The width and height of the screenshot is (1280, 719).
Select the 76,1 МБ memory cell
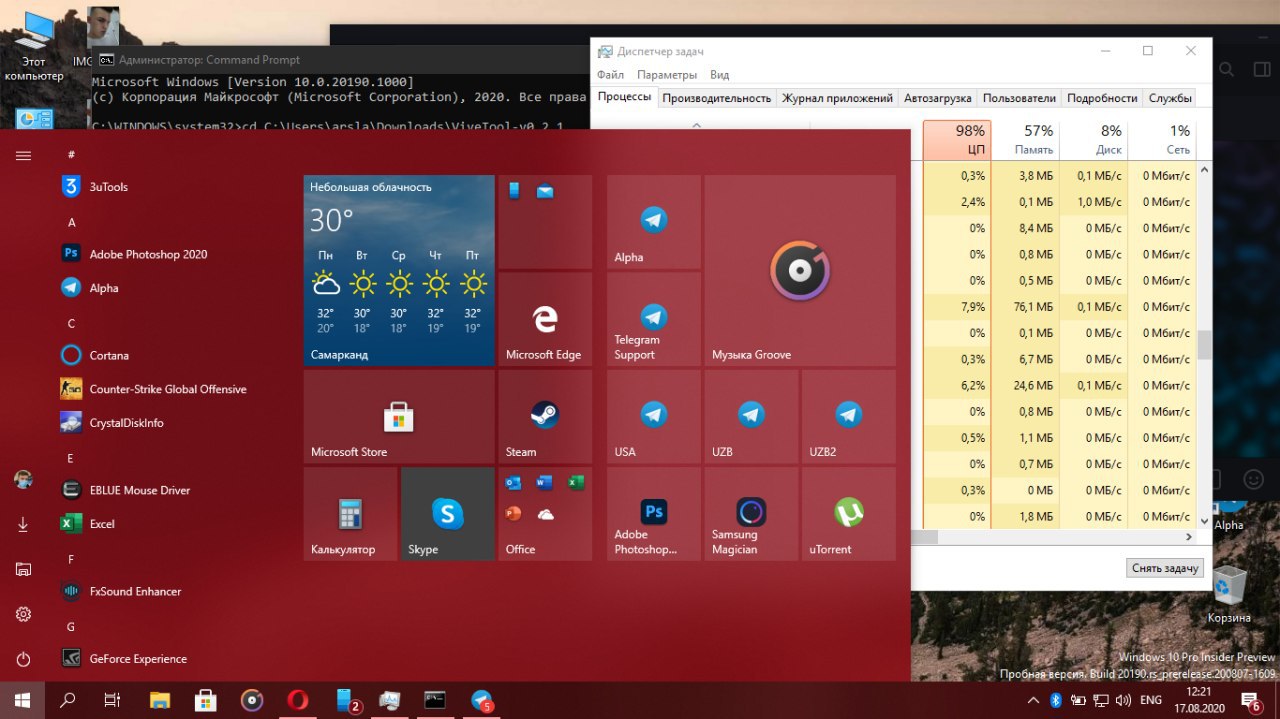point(1025,307)
